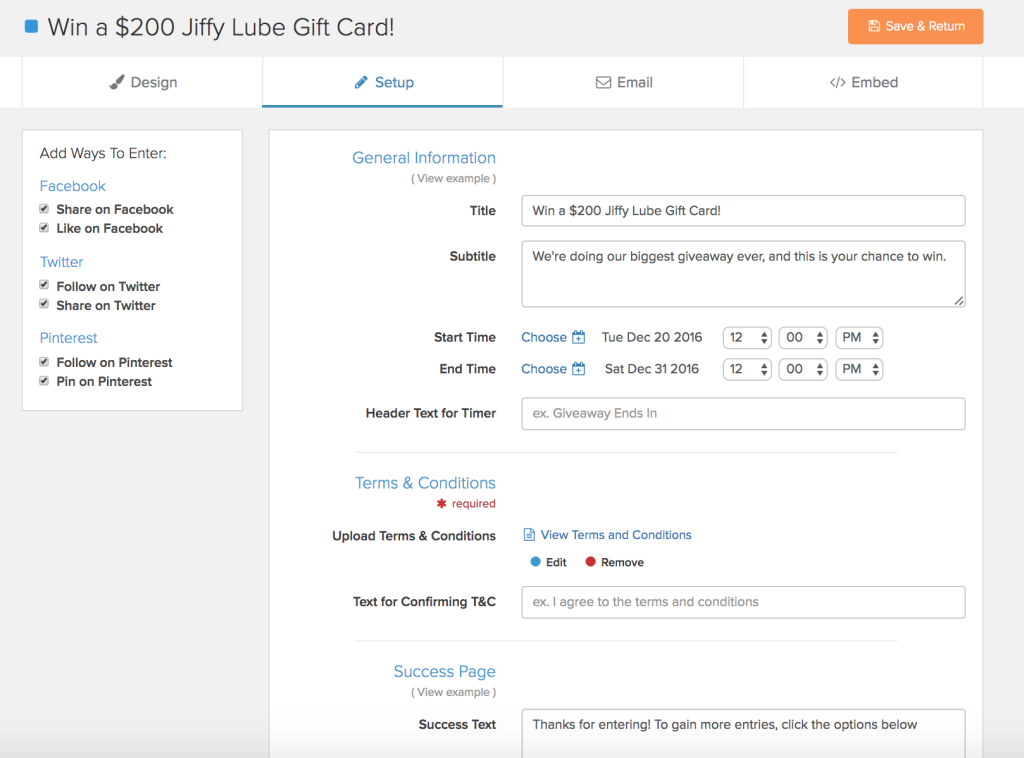Image resolution: width=1024 pixels, height=758 pixels.
Task: Select the Setup tab
Action: click(383, 82)
